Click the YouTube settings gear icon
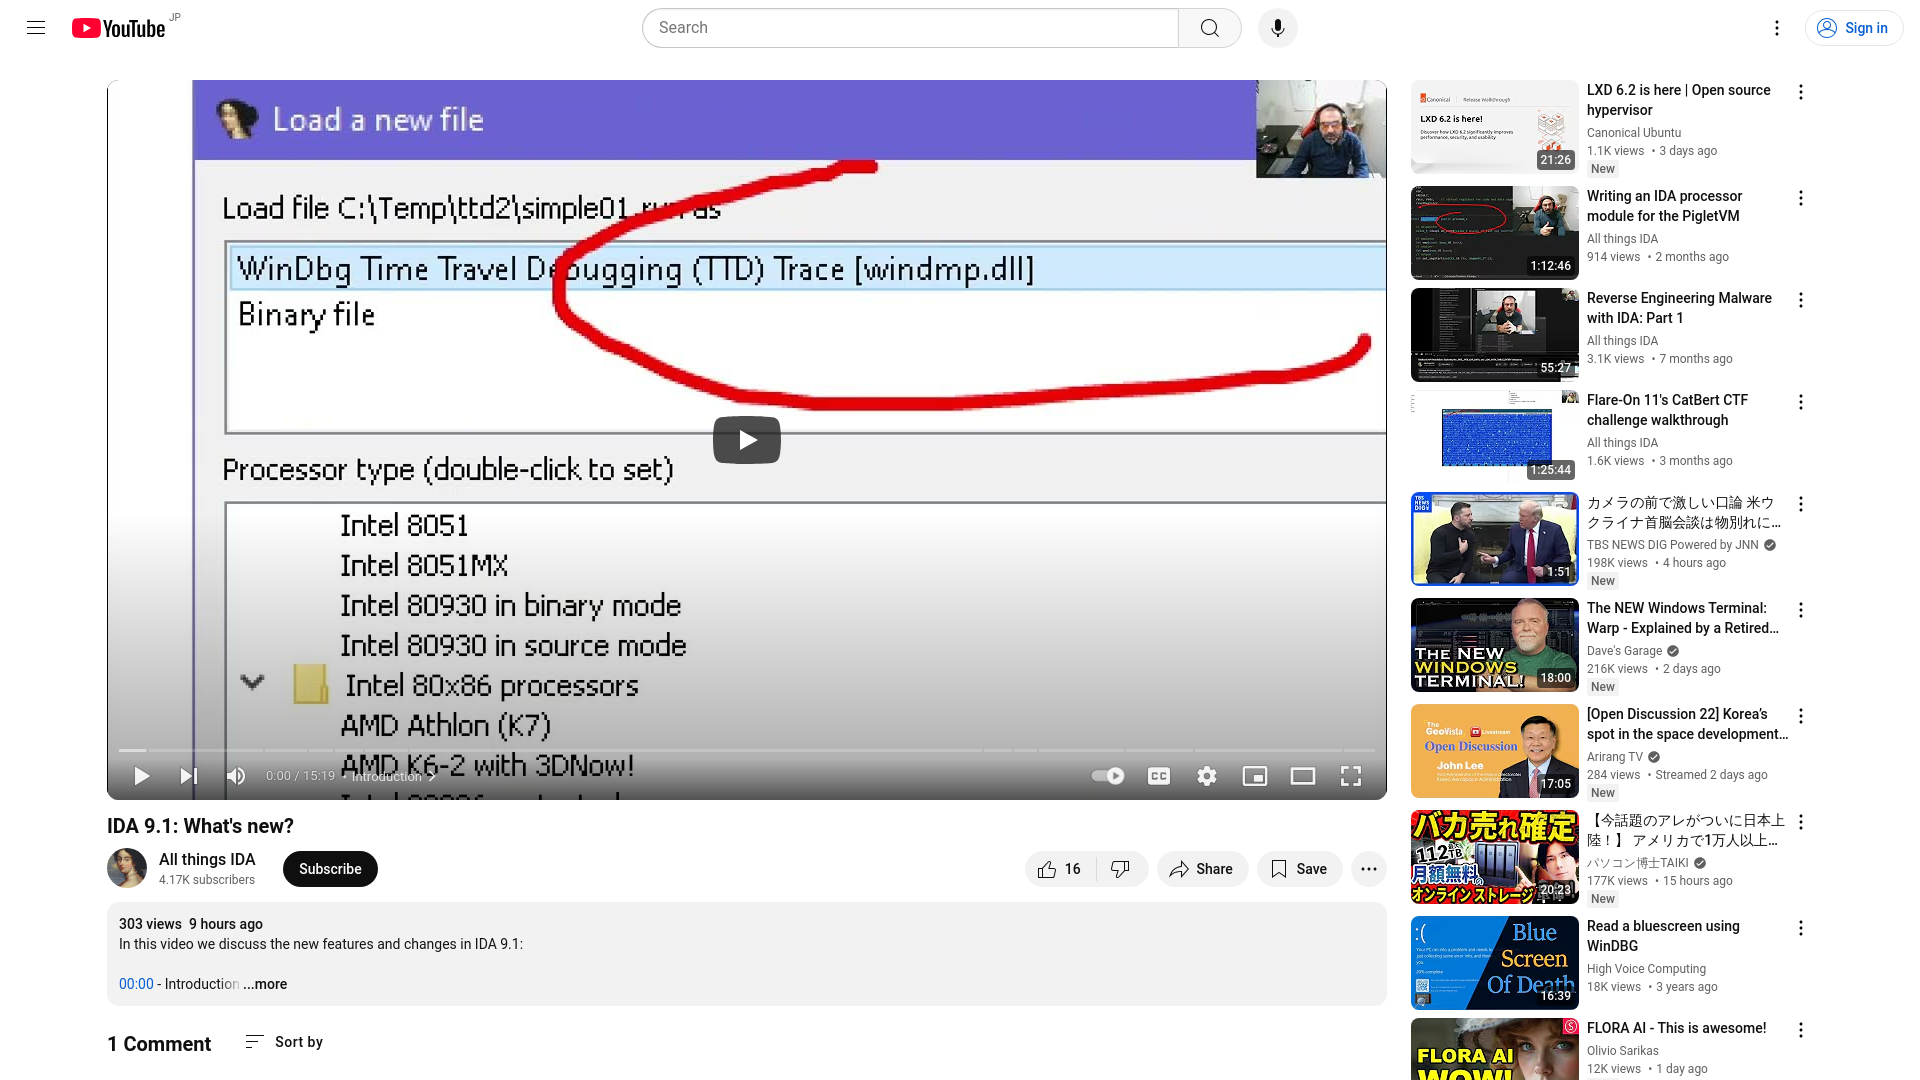 tap(1207, 775)
